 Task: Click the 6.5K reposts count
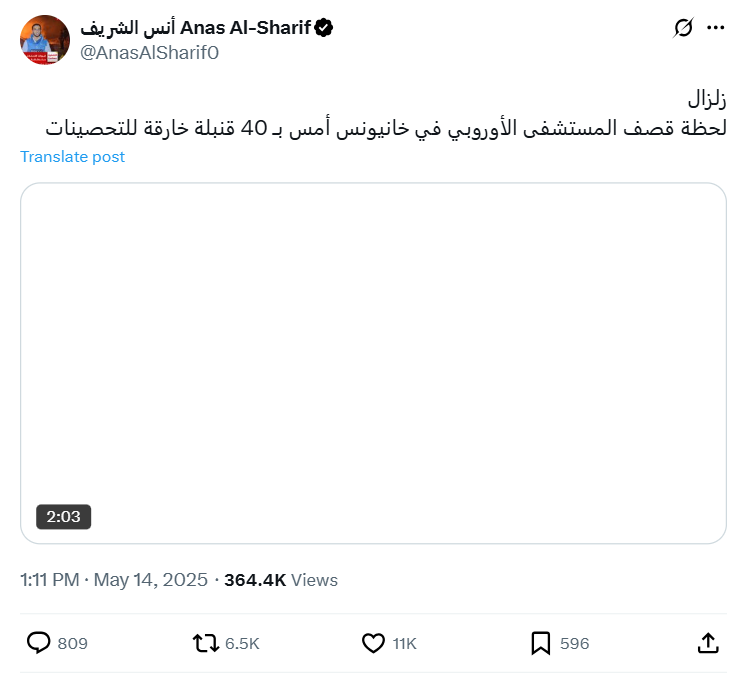[242, 644]
